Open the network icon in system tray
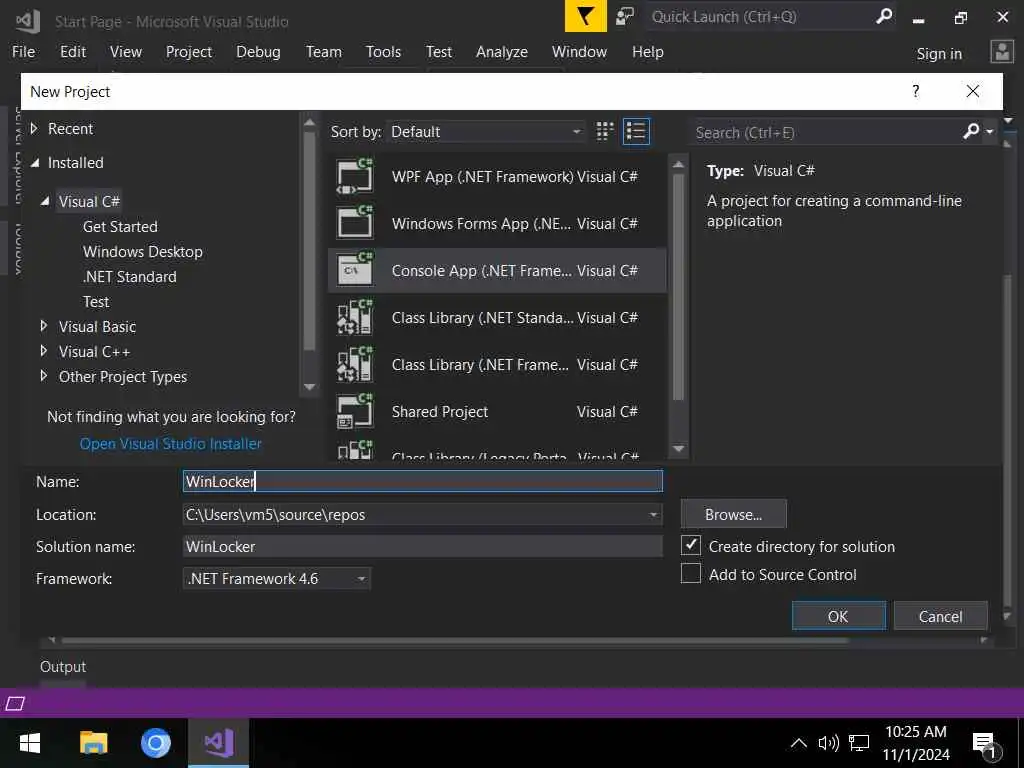 point(859,743)
